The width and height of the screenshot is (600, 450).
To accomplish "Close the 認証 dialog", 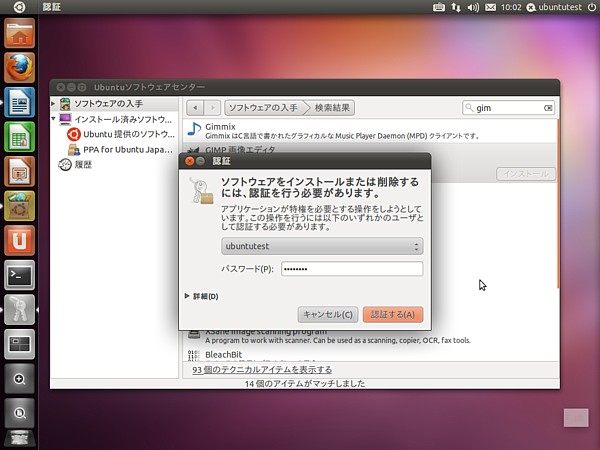I will [x=189, y=161].
